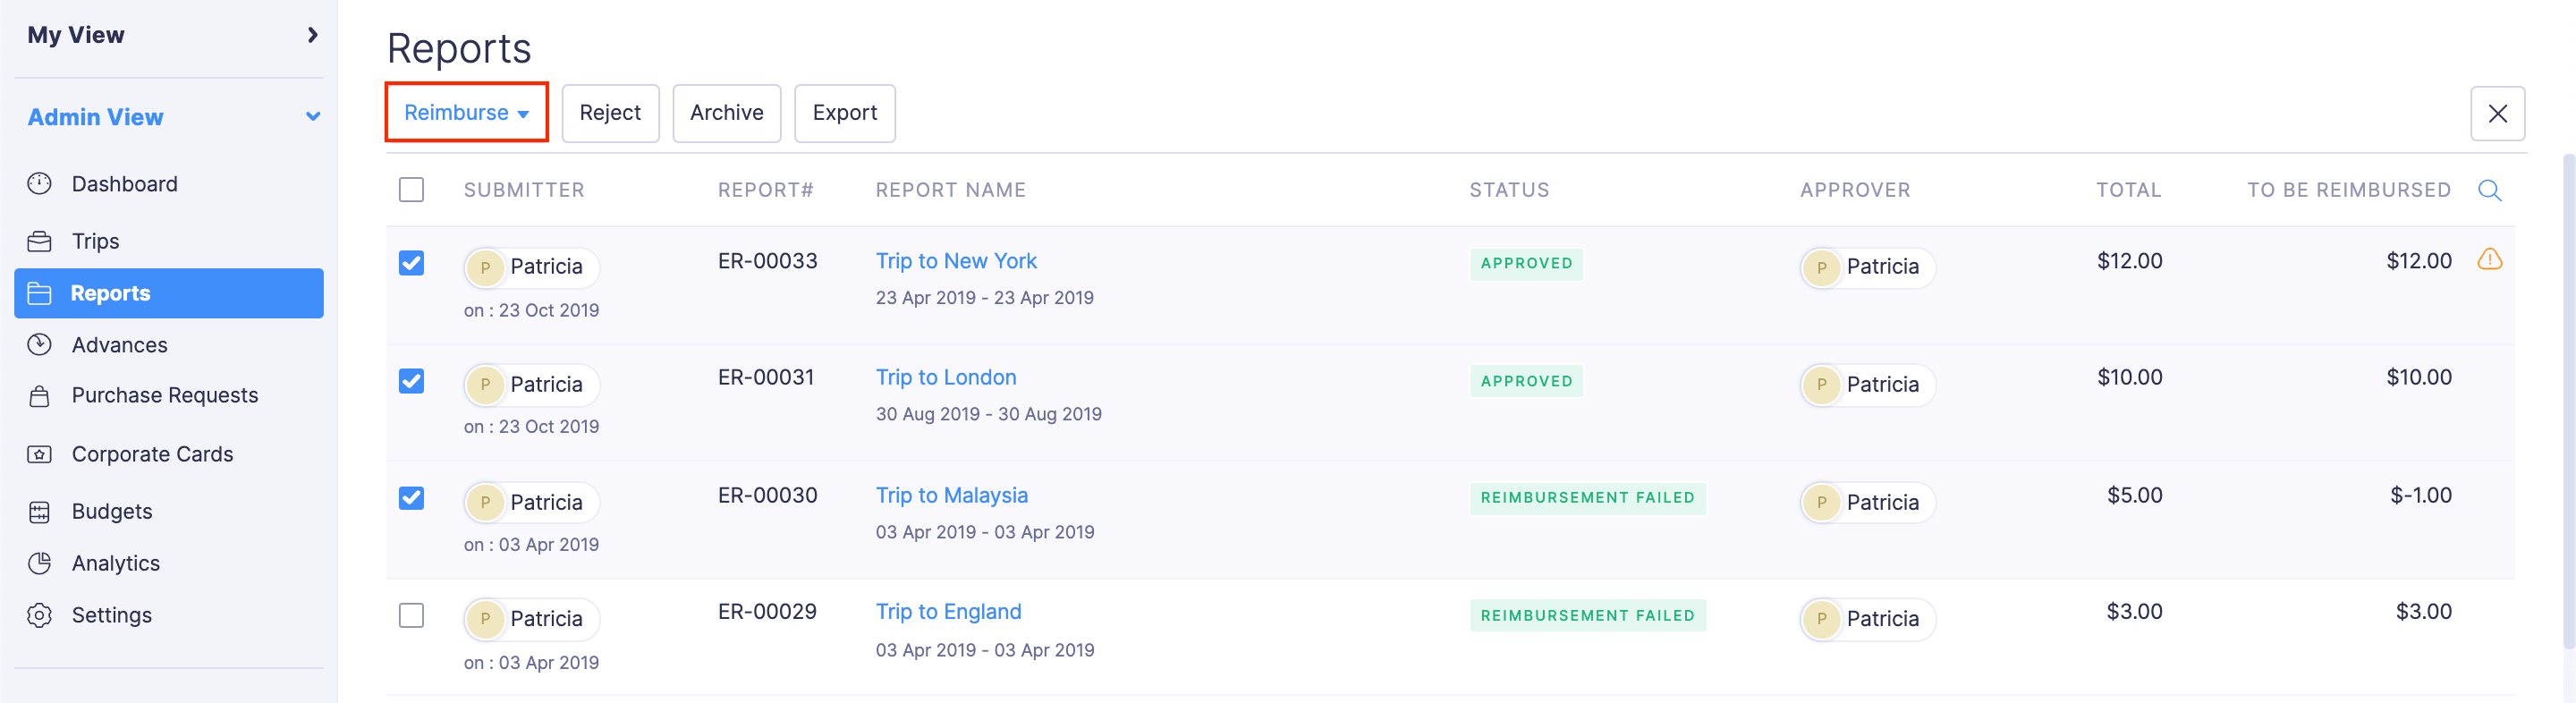2576x703 pixels.
Task: Click the Advances clock icon
Action: pos(39,345)
